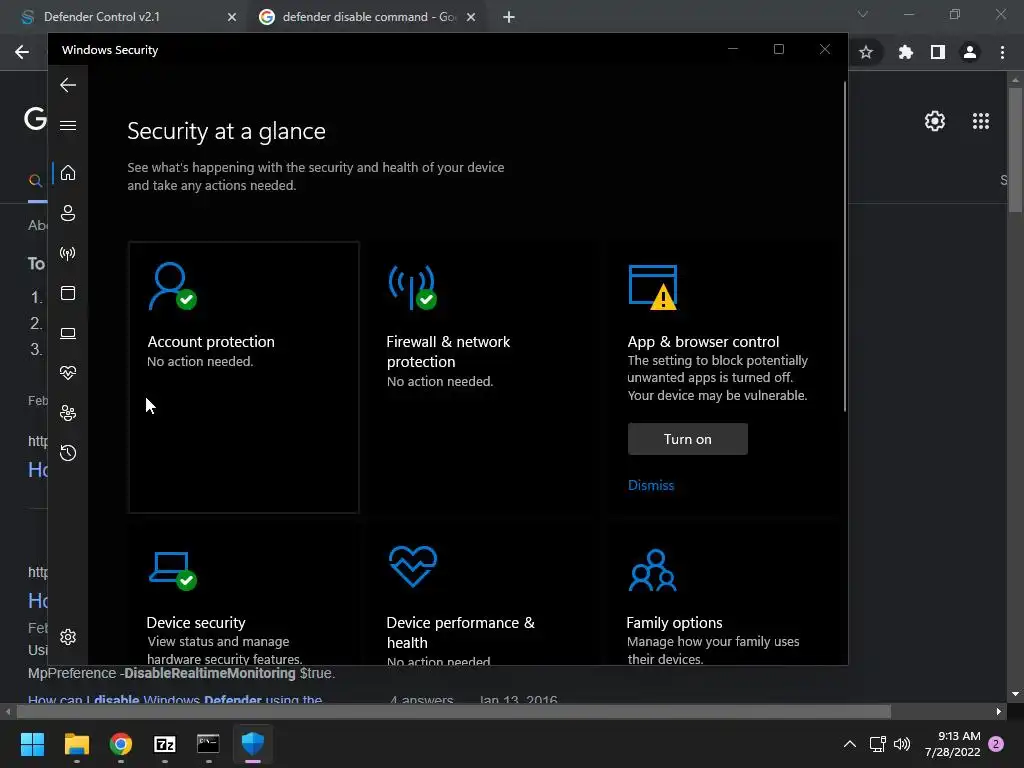Open Device performance & health sidebar icon
Screen dimensions: 1024x768
68,373
